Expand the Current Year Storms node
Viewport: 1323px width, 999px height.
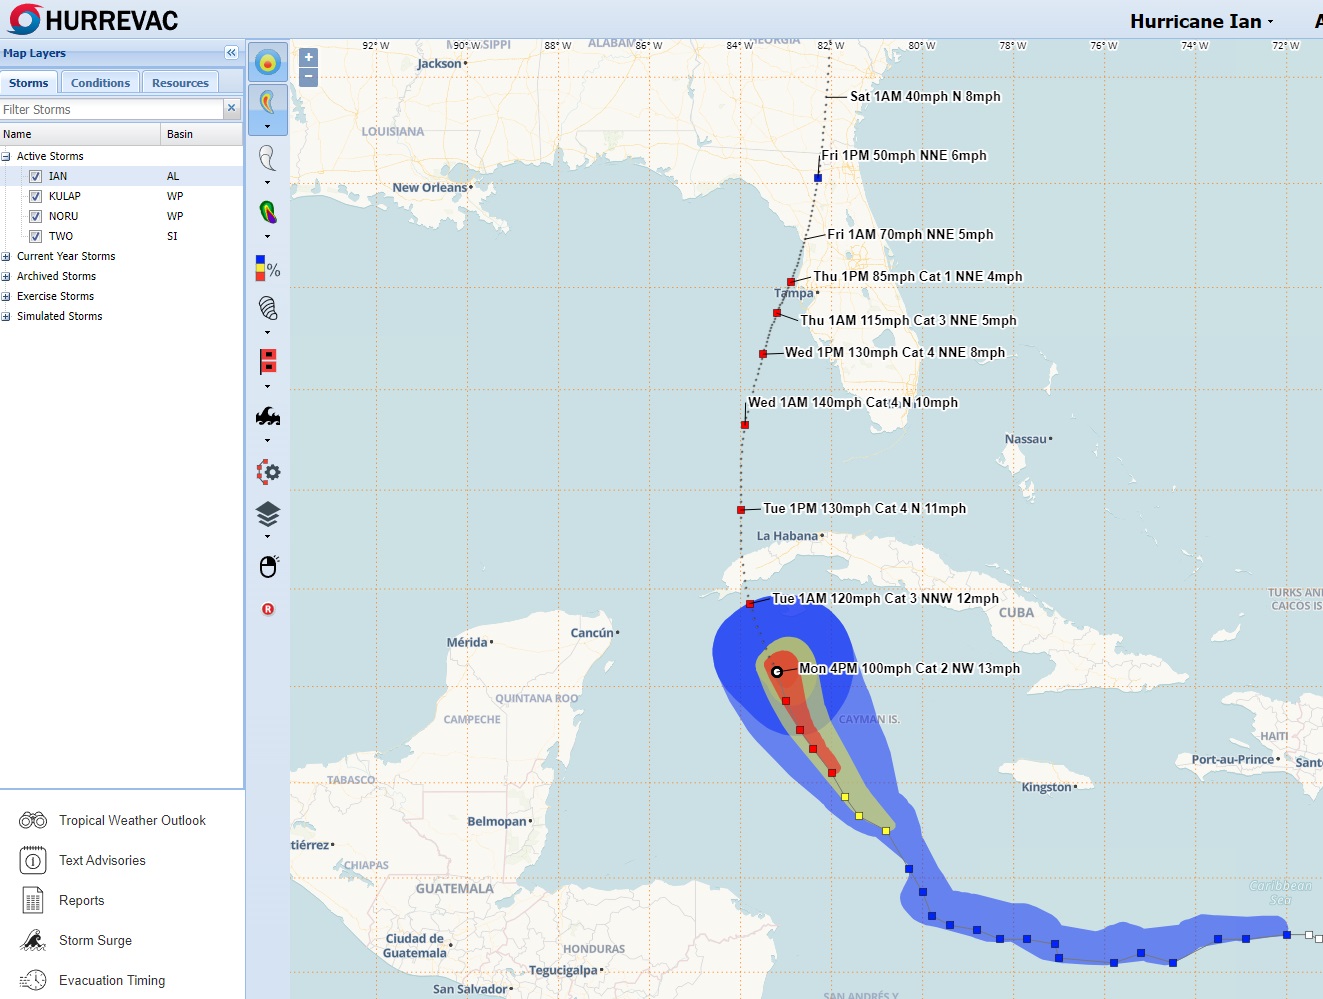click(x=6, y=256)
